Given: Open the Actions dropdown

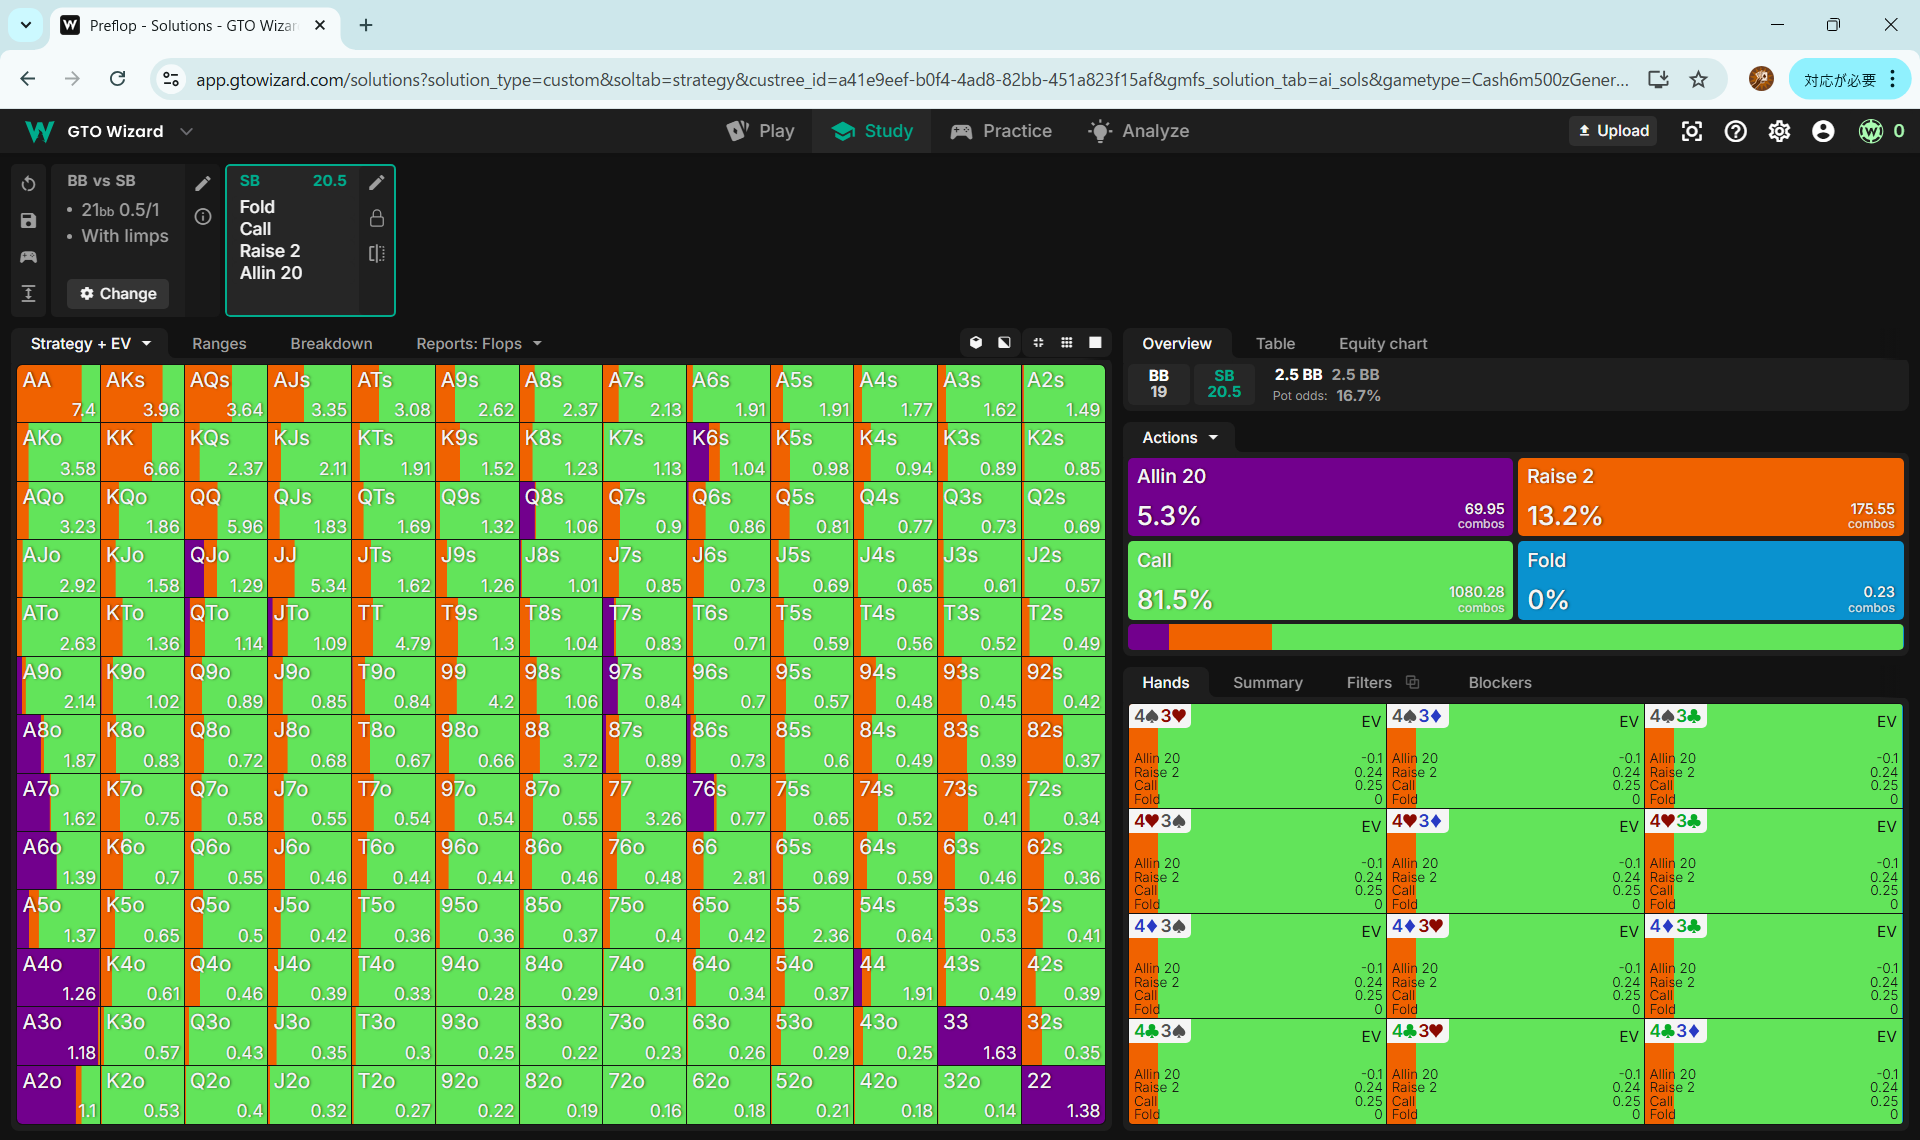Looking at the screenshot, I should [x=1180, y=437].
